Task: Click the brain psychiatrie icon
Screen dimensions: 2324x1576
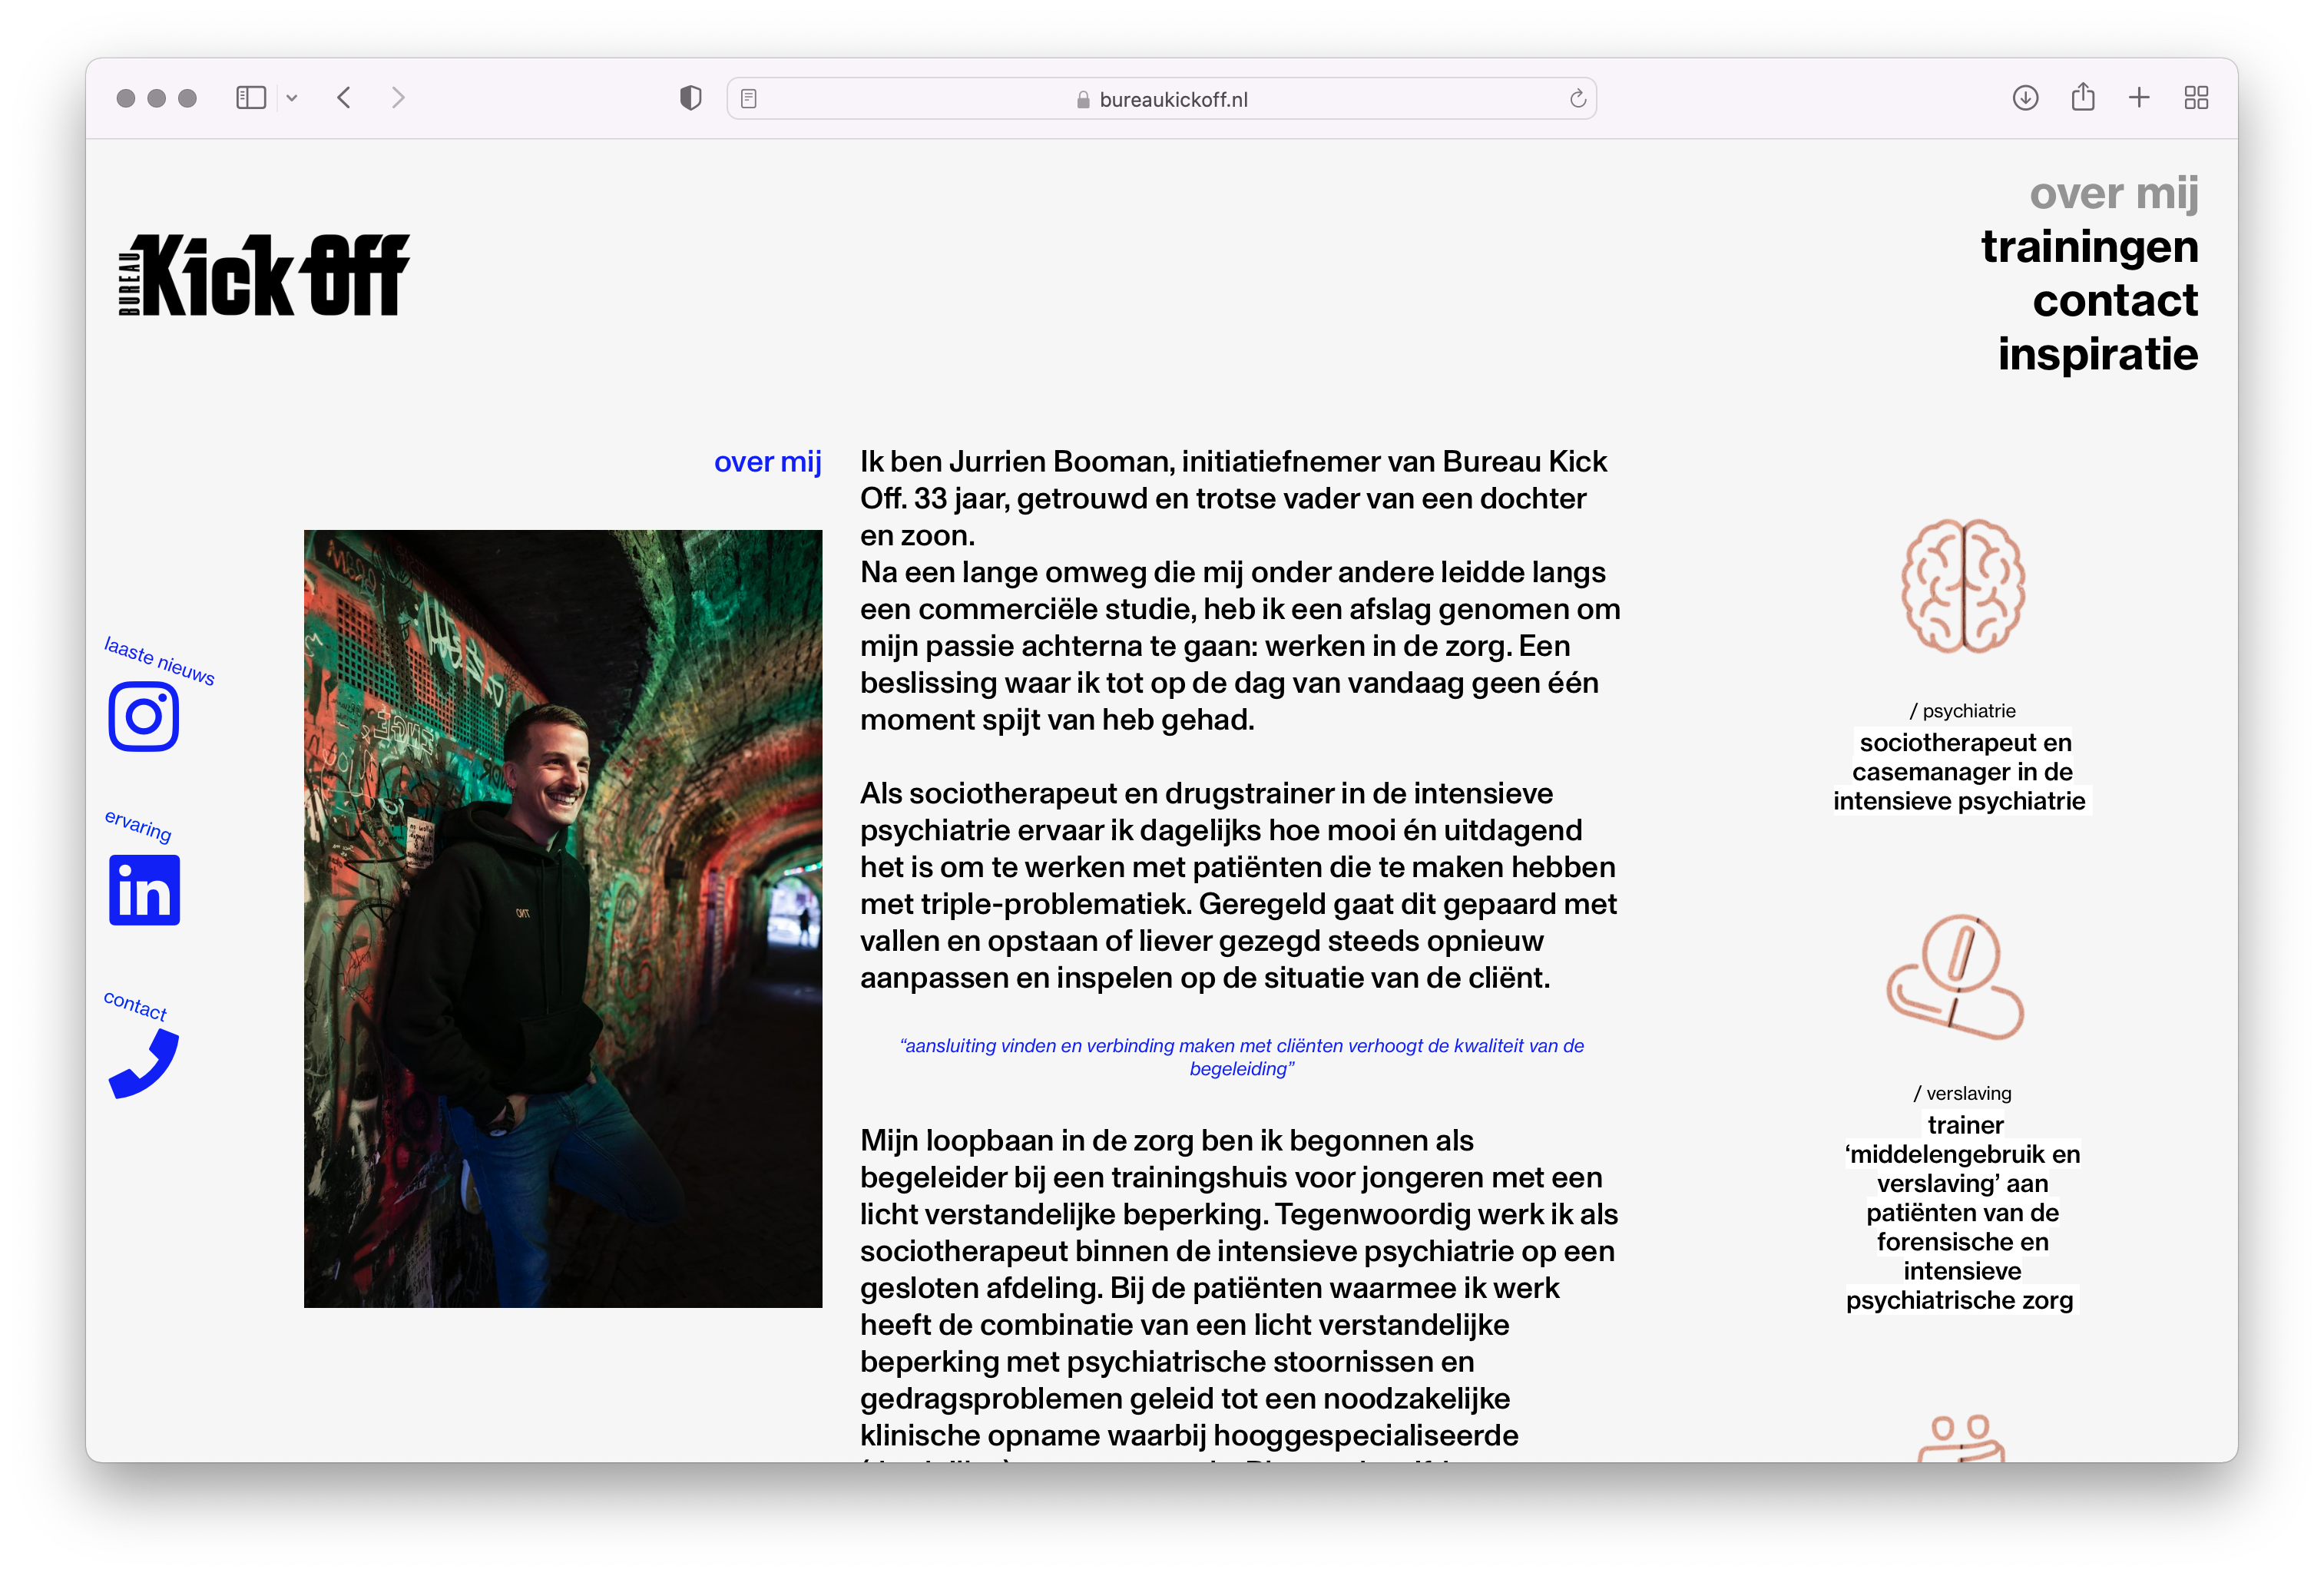Action: (x=1962, y=586)
